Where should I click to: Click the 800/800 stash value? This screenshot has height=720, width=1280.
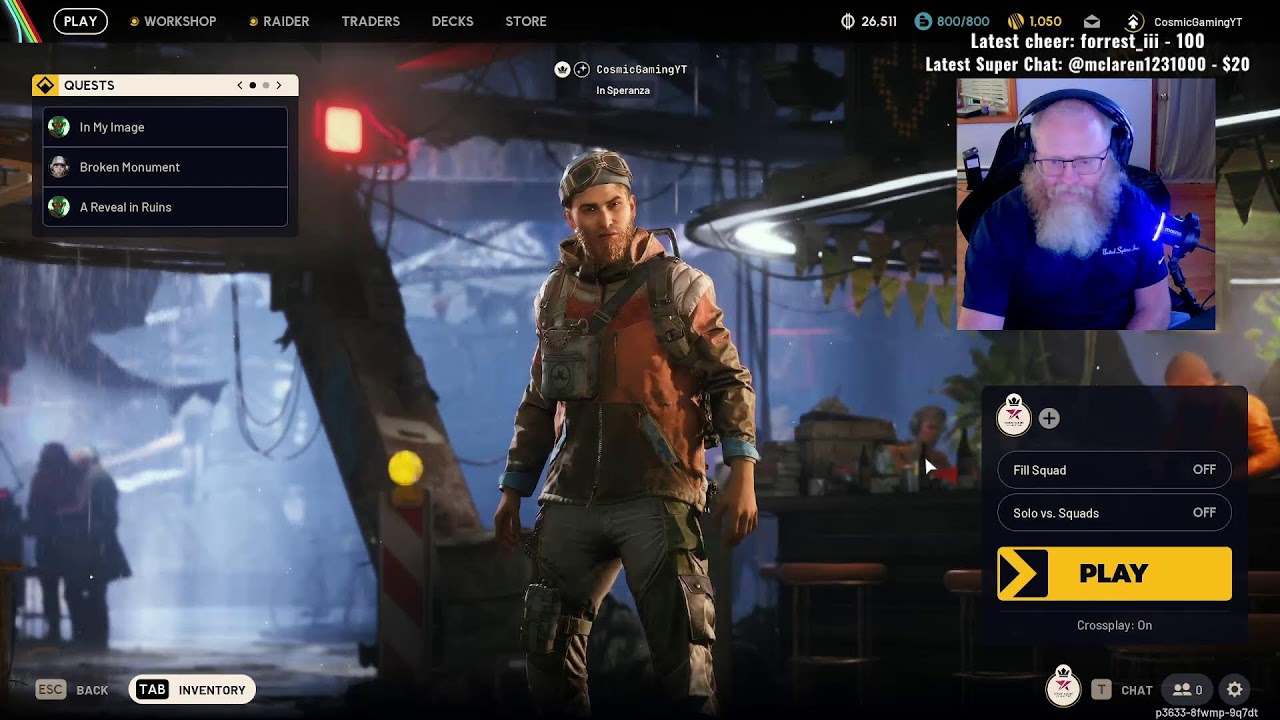click(963, 22)
